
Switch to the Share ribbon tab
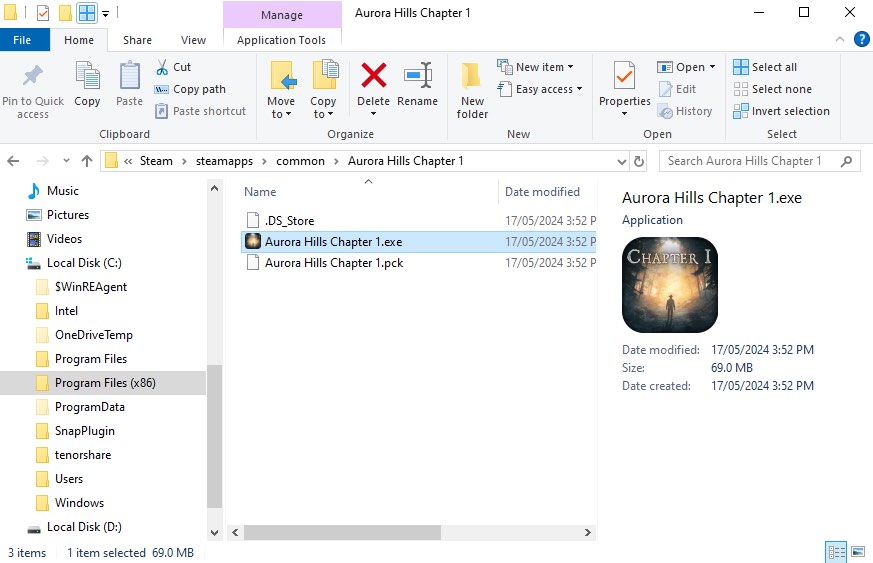tap(138, 40)
